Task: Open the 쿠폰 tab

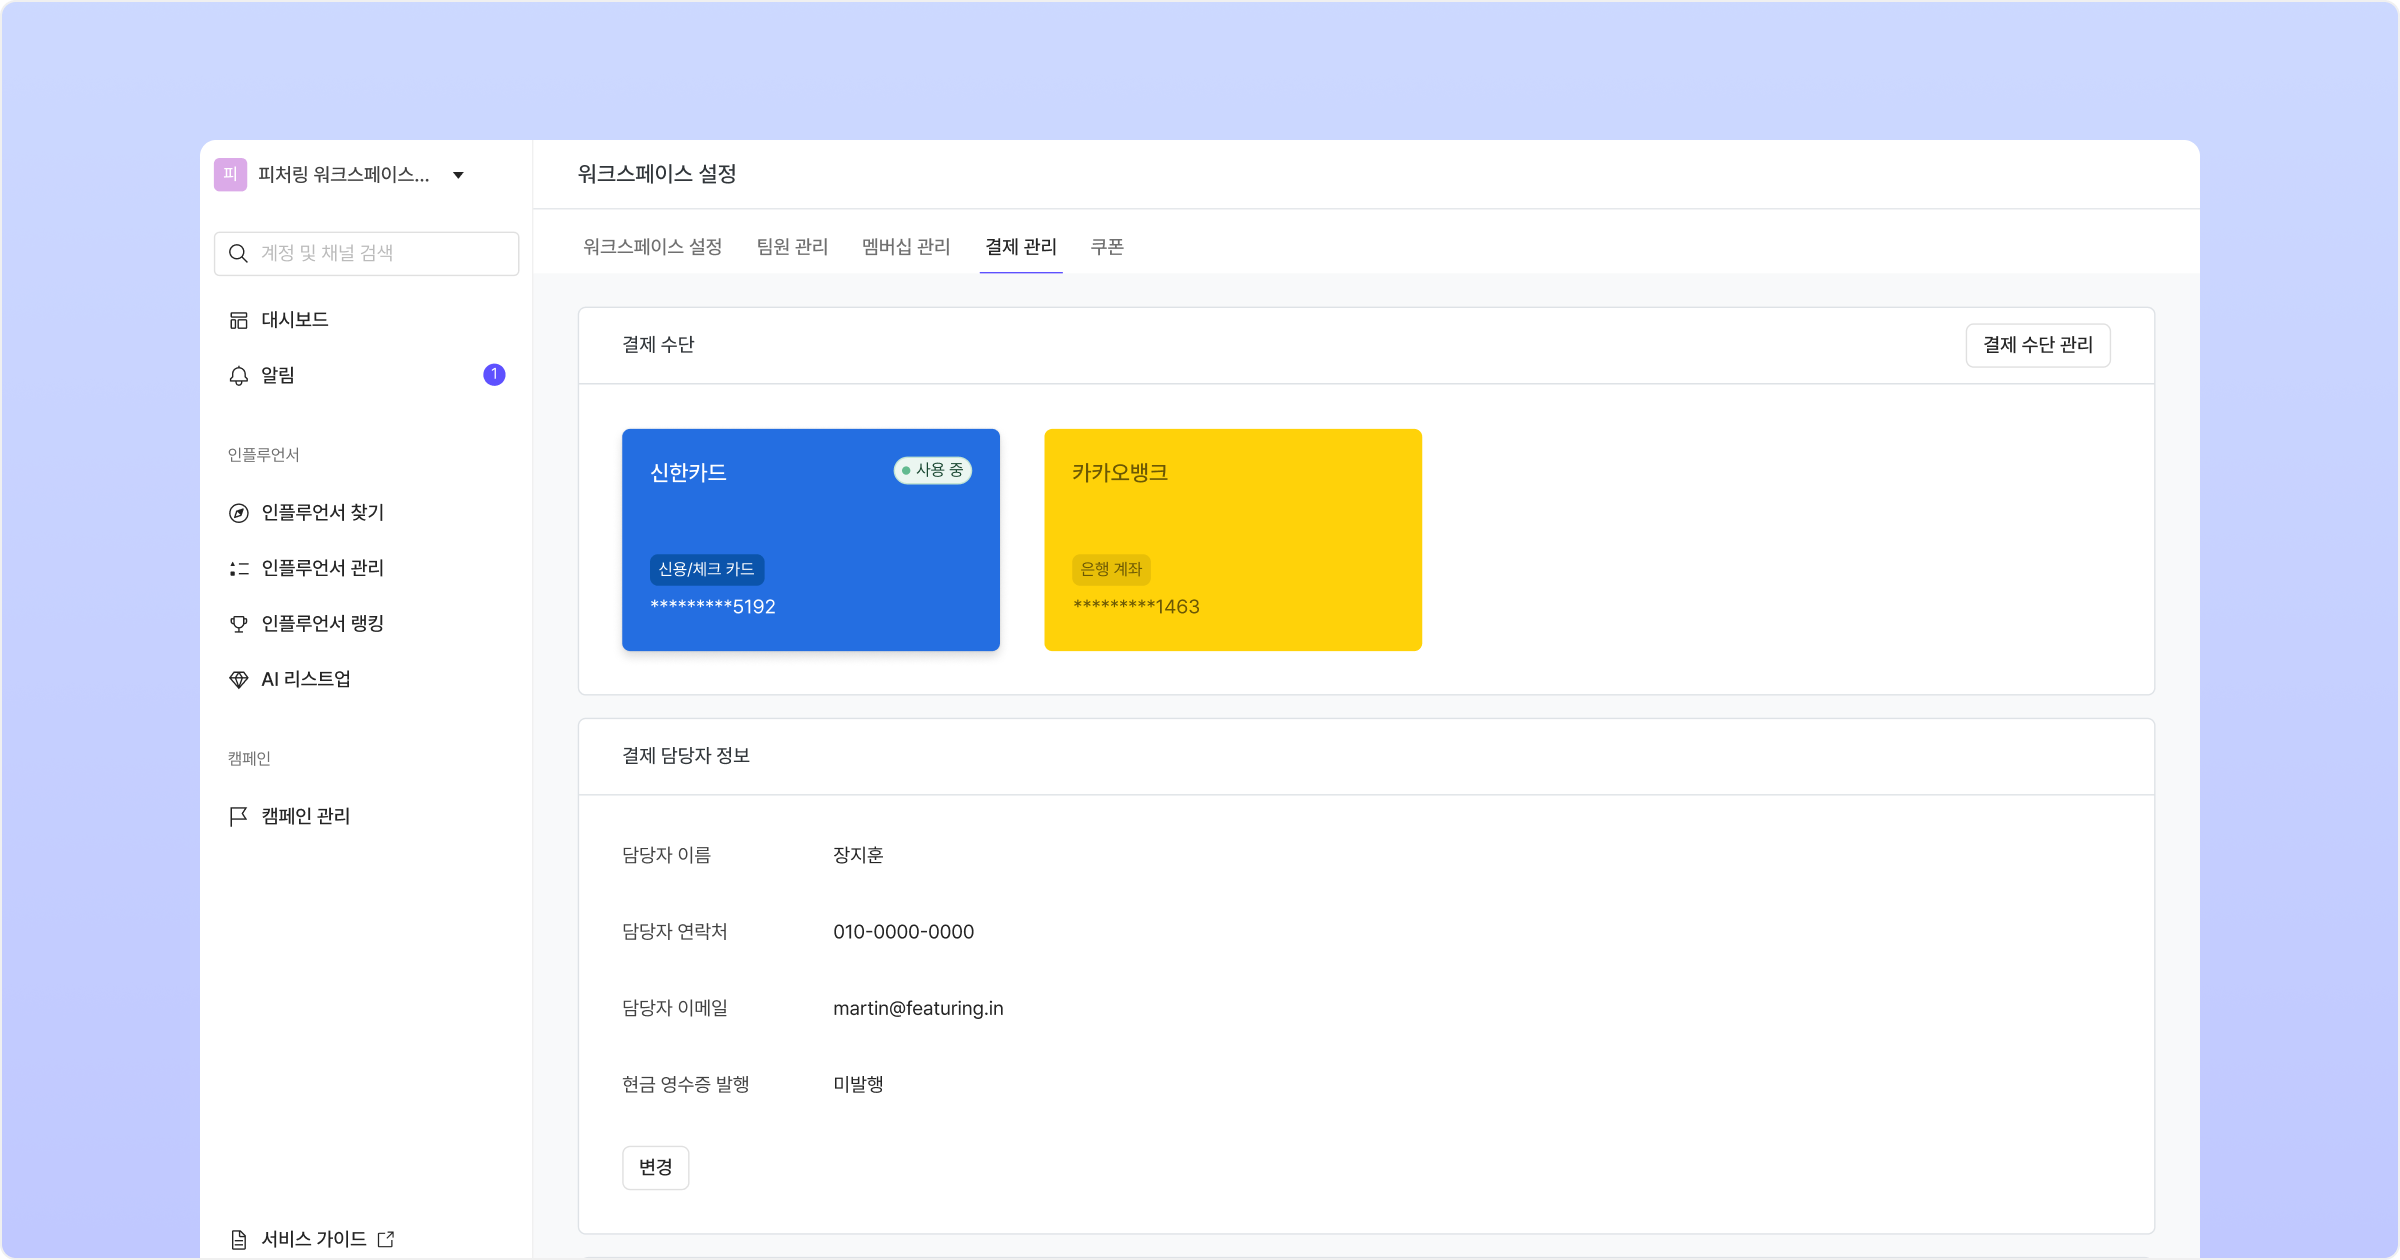Action: (1107, 246)
